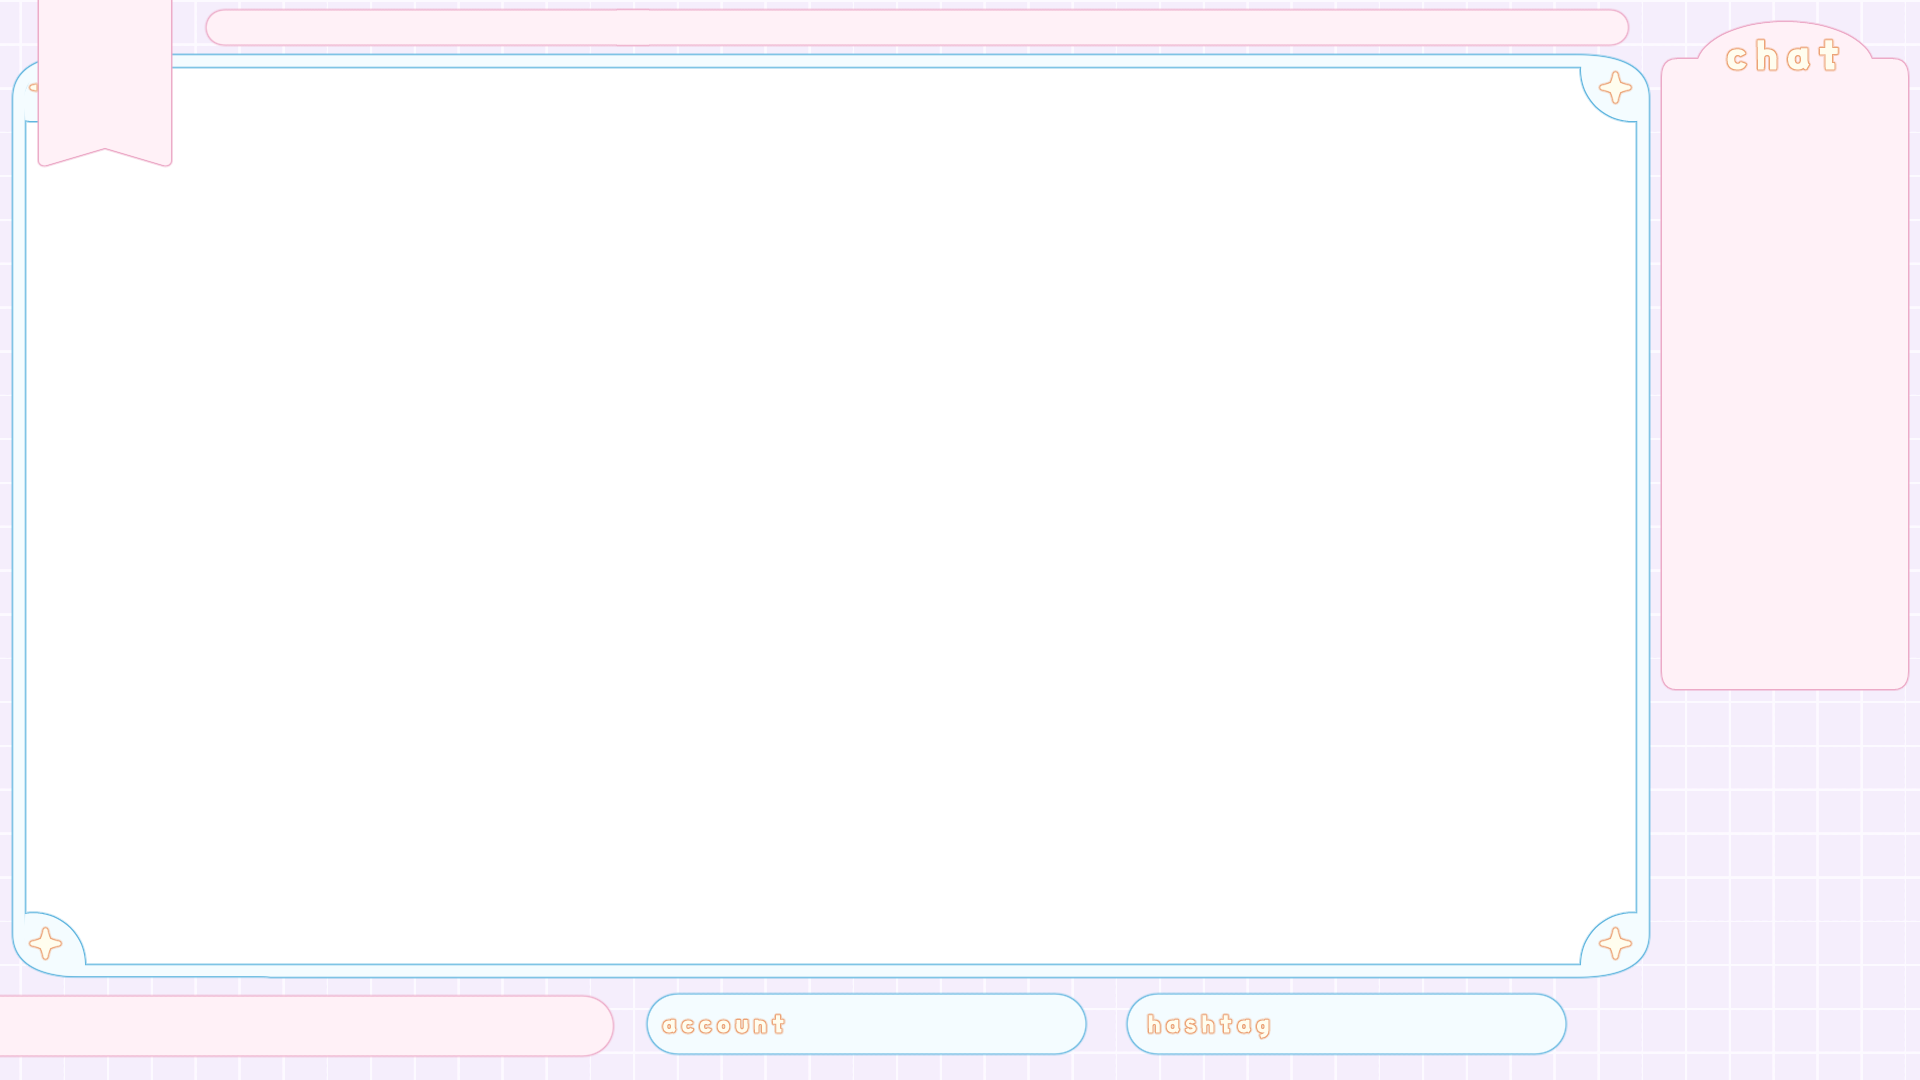Click the letter 't' in chat heading

1829,56
